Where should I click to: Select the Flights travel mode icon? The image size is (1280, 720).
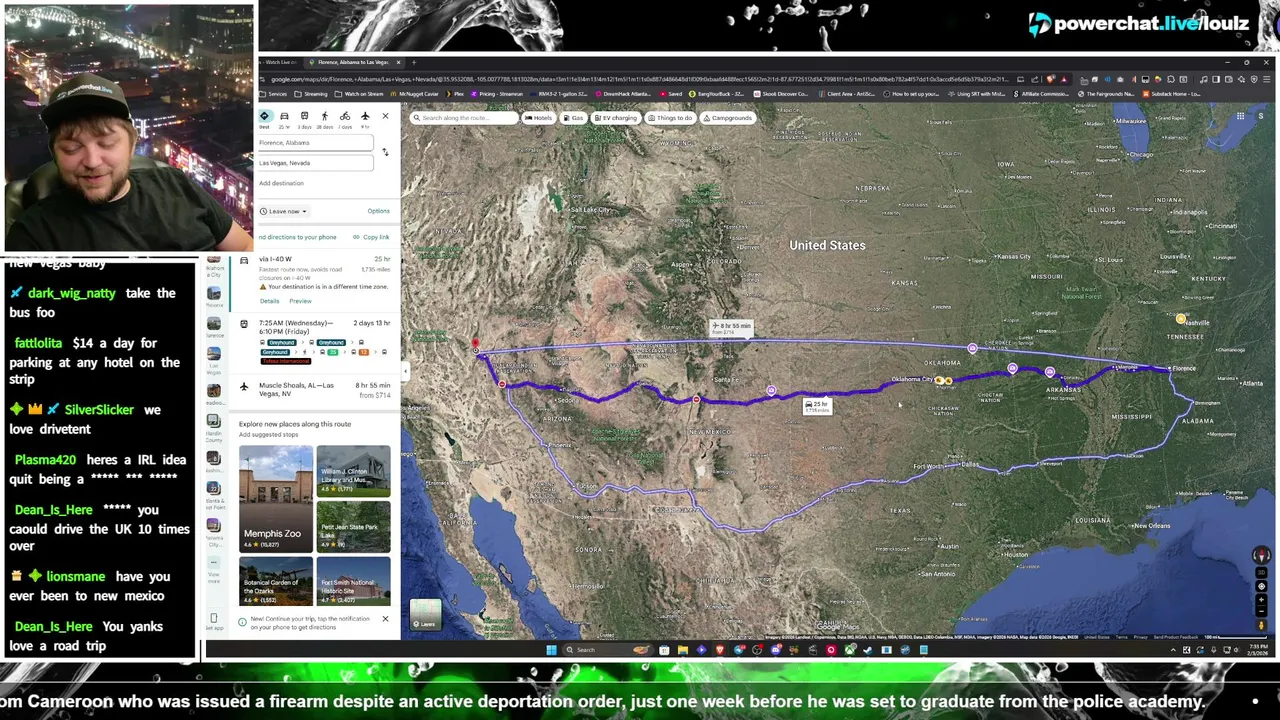pos(365,116)
